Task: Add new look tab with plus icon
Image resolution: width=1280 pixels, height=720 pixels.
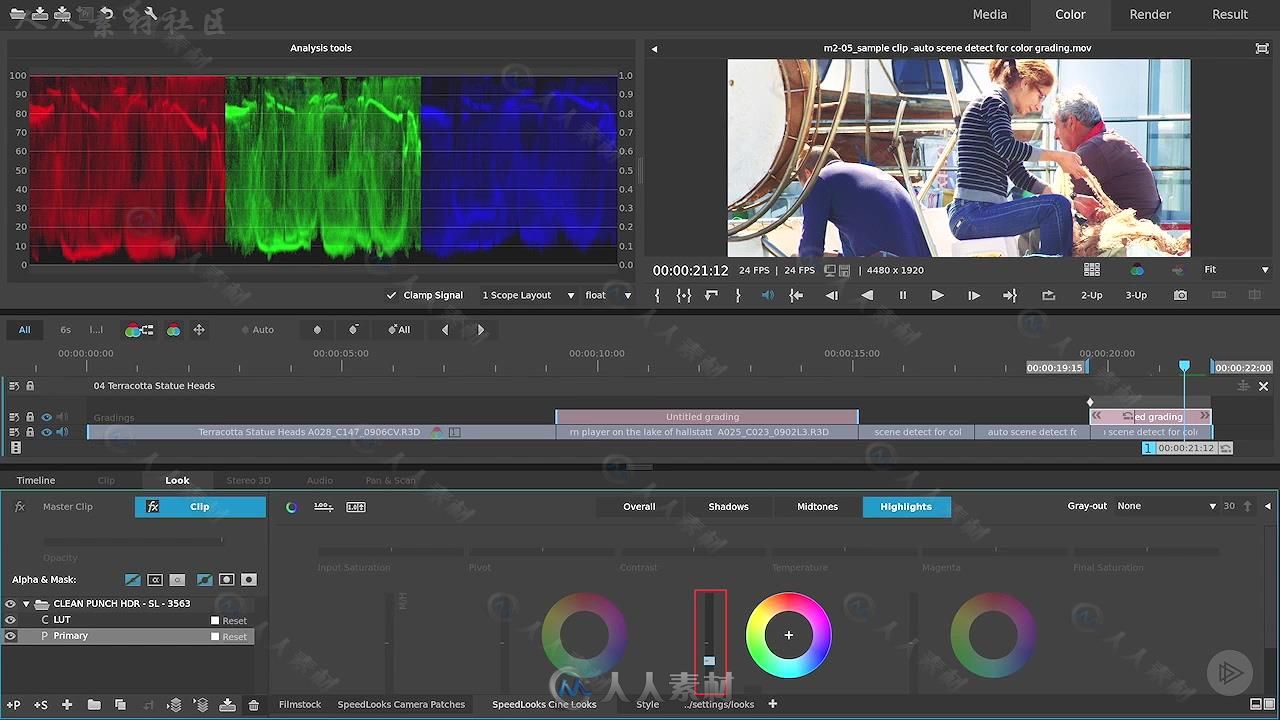Action: click(x=772, y=704)
